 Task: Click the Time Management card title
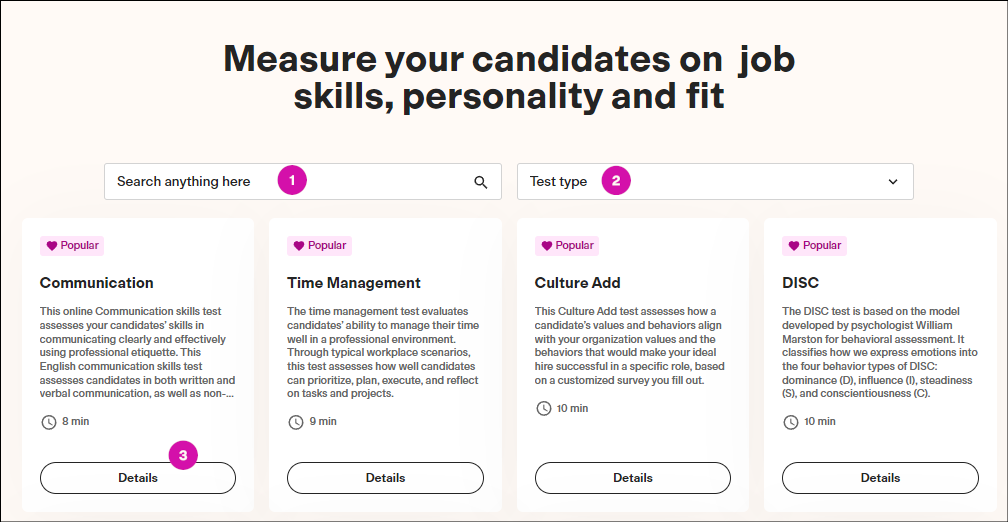click(354, 283)
